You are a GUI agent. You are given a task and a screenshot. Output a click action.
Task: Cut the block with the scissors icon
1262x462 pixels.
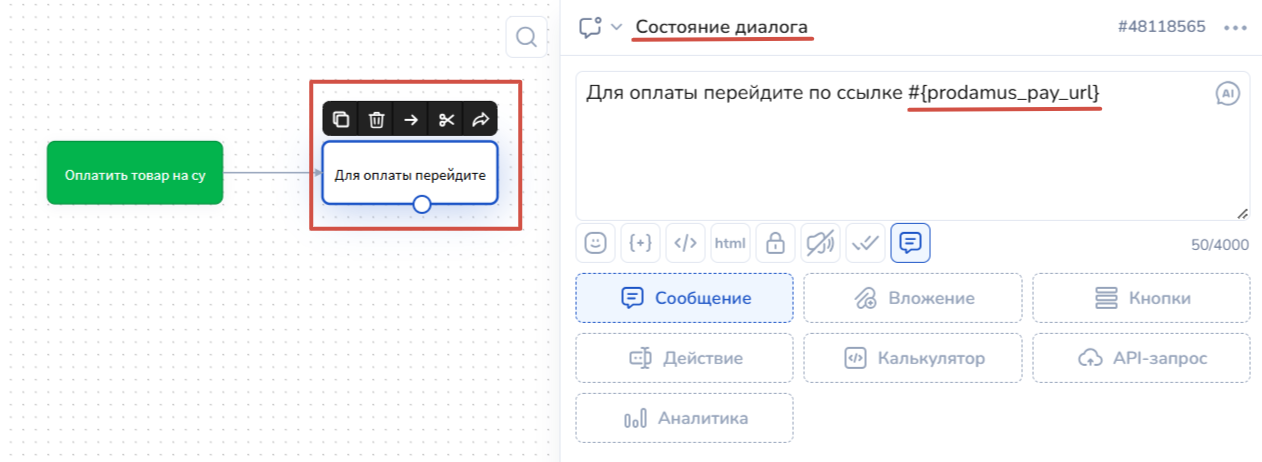click(x=446, y=120)
